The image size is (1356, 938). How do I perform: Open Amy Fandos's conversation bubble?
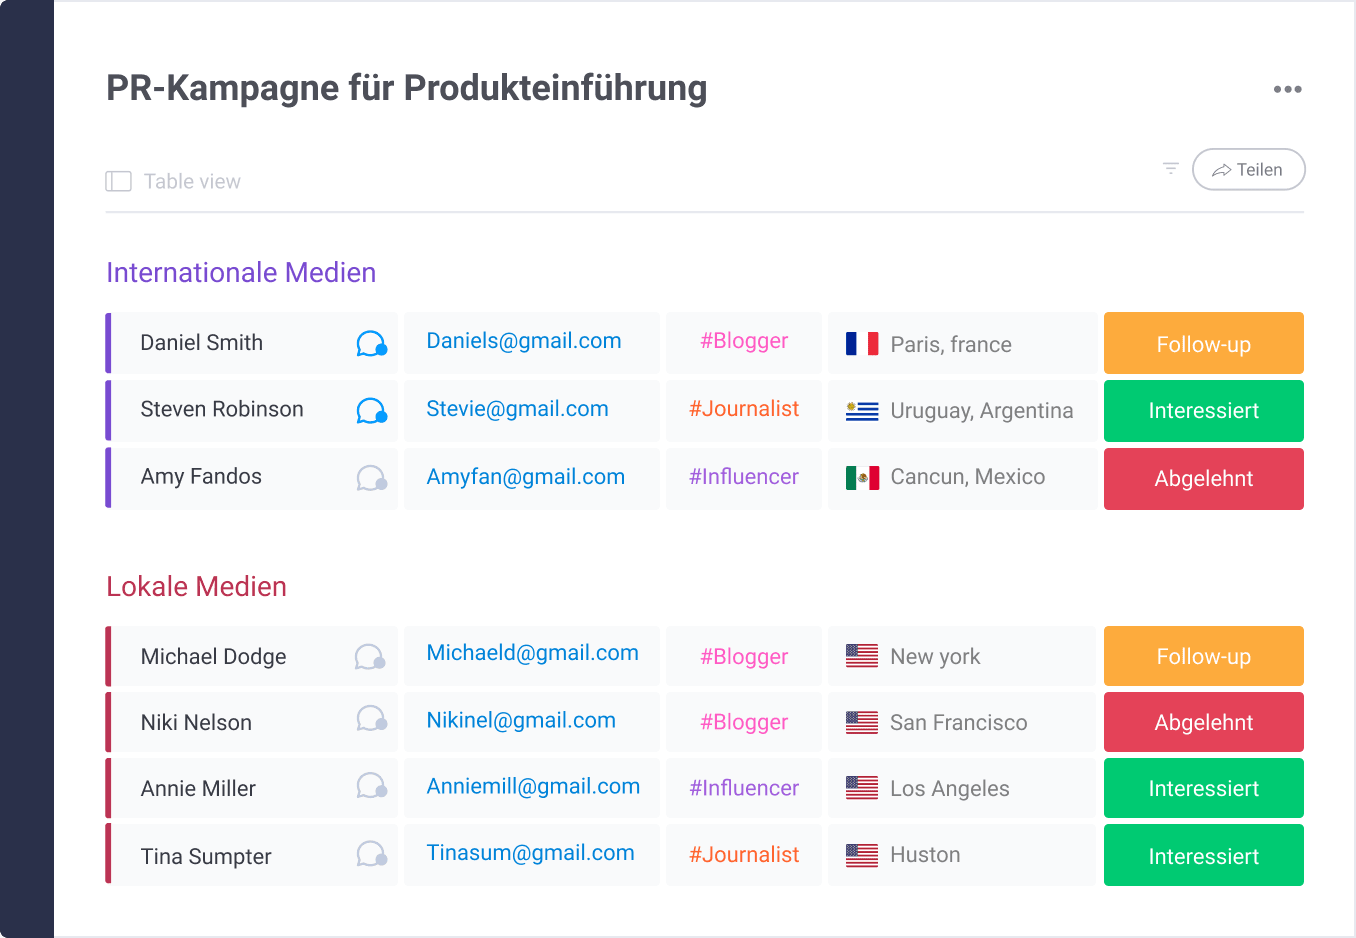[x=371, y=478]
